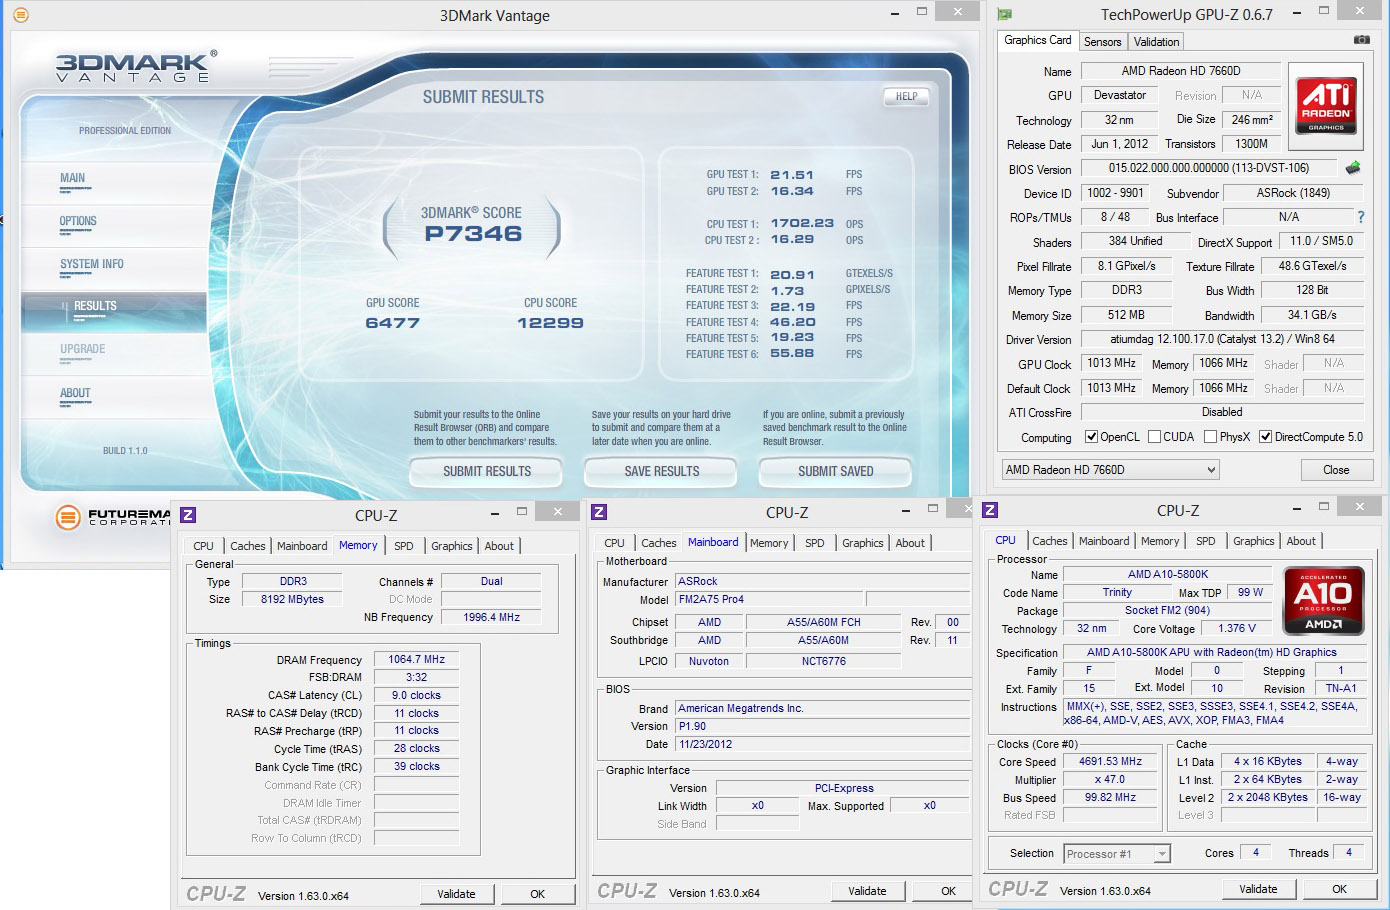Click the ATI Radeon Graphics logo
Image resolution: width=1390 pixels, height=910 pixels.
point(1326,105)
